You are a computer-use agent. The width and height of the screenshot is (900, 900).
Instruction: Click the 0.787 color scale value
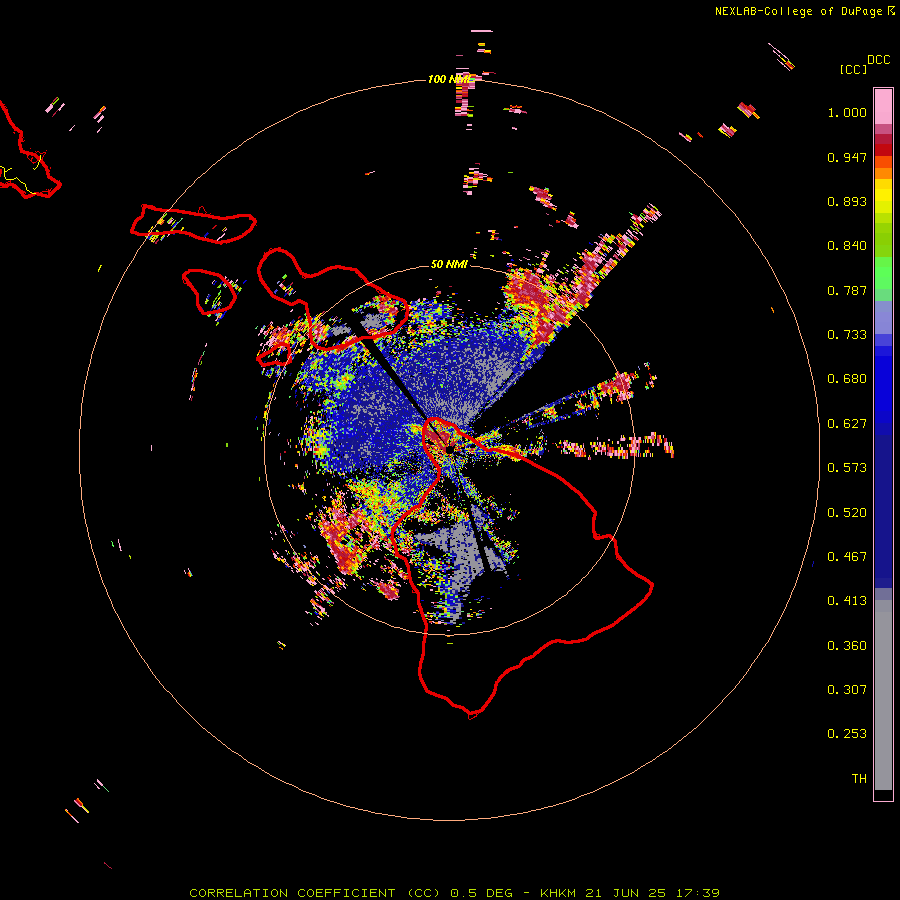(x=847, y=290)
